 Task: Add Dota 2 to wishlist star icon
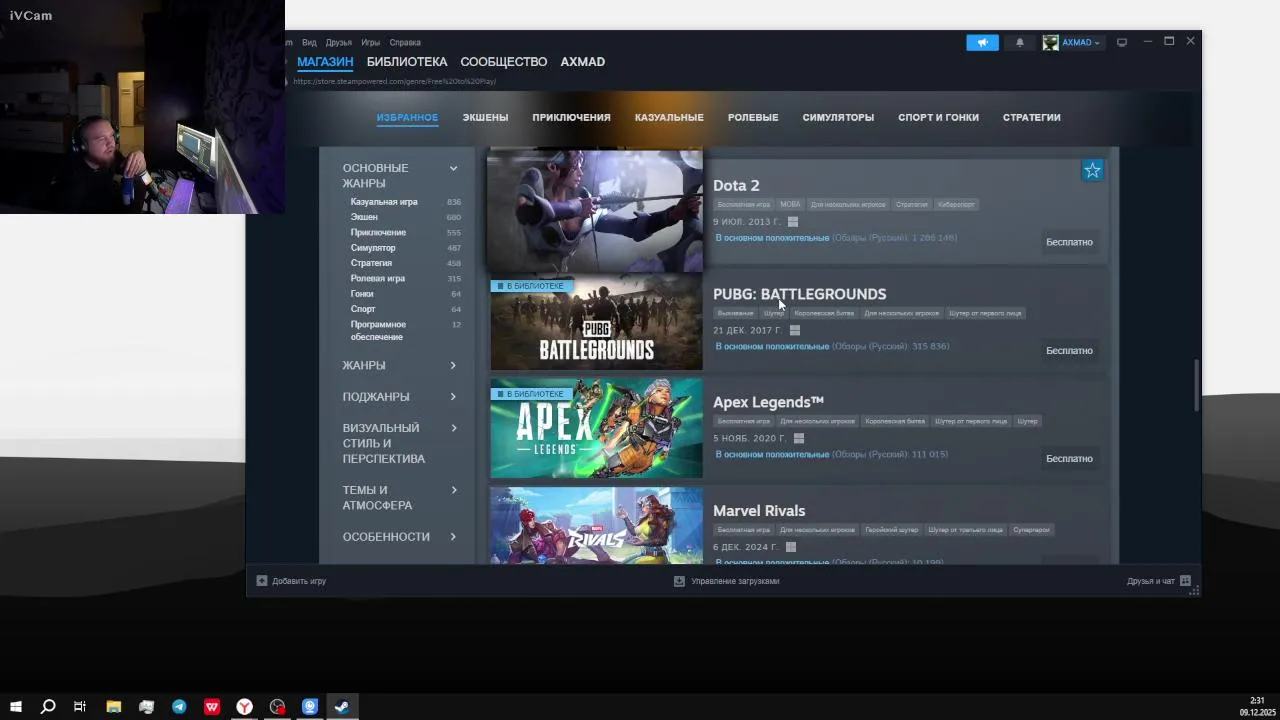1092,170
